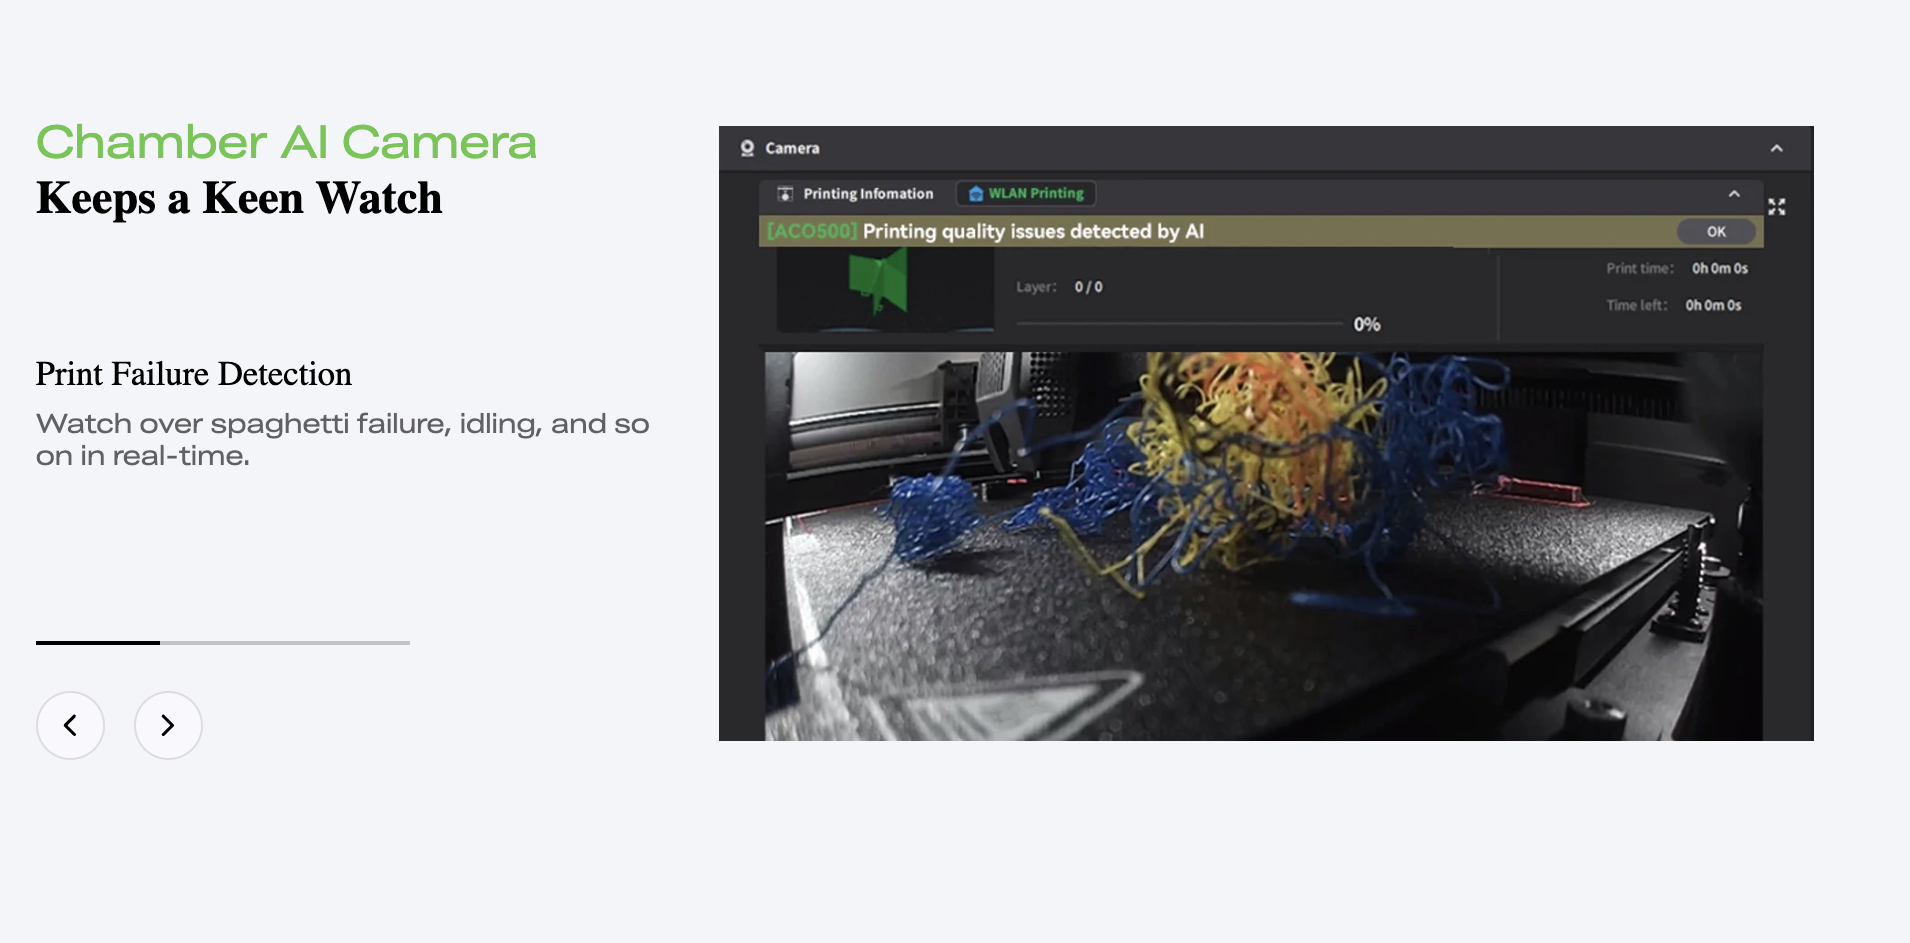The image size is (1910, 943).
Task: Click the Chamber AI Camera green title
Action: 286,142
